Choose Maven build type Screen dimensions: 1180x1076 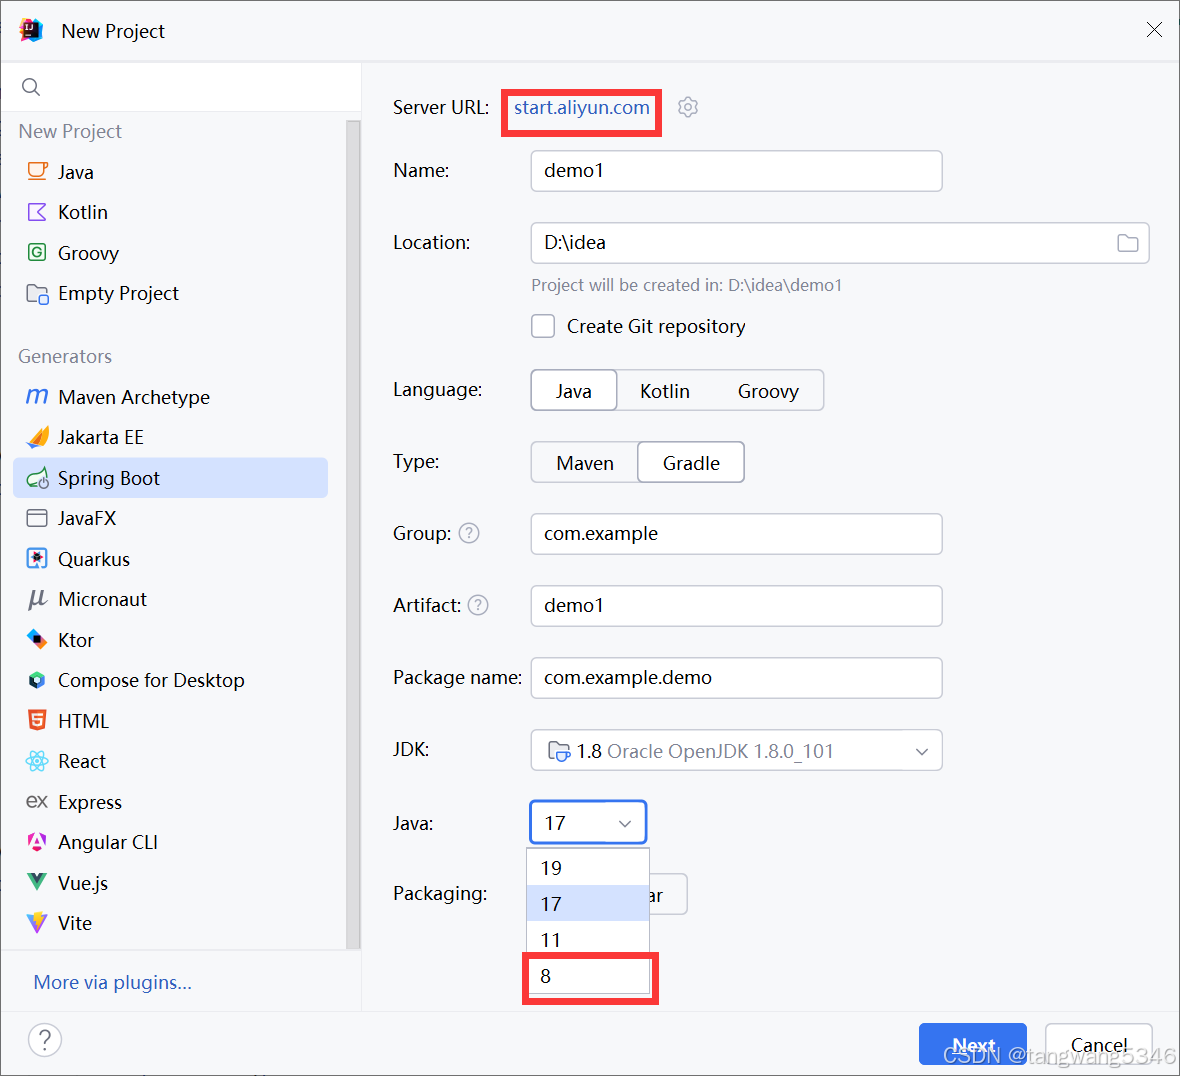[x=585, y=463]
